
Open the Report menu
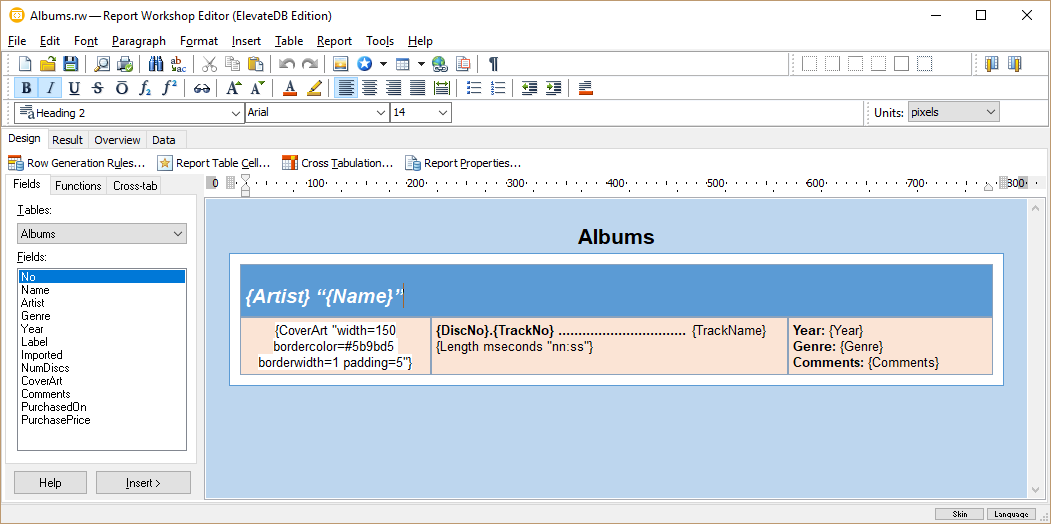click(334, 41)
